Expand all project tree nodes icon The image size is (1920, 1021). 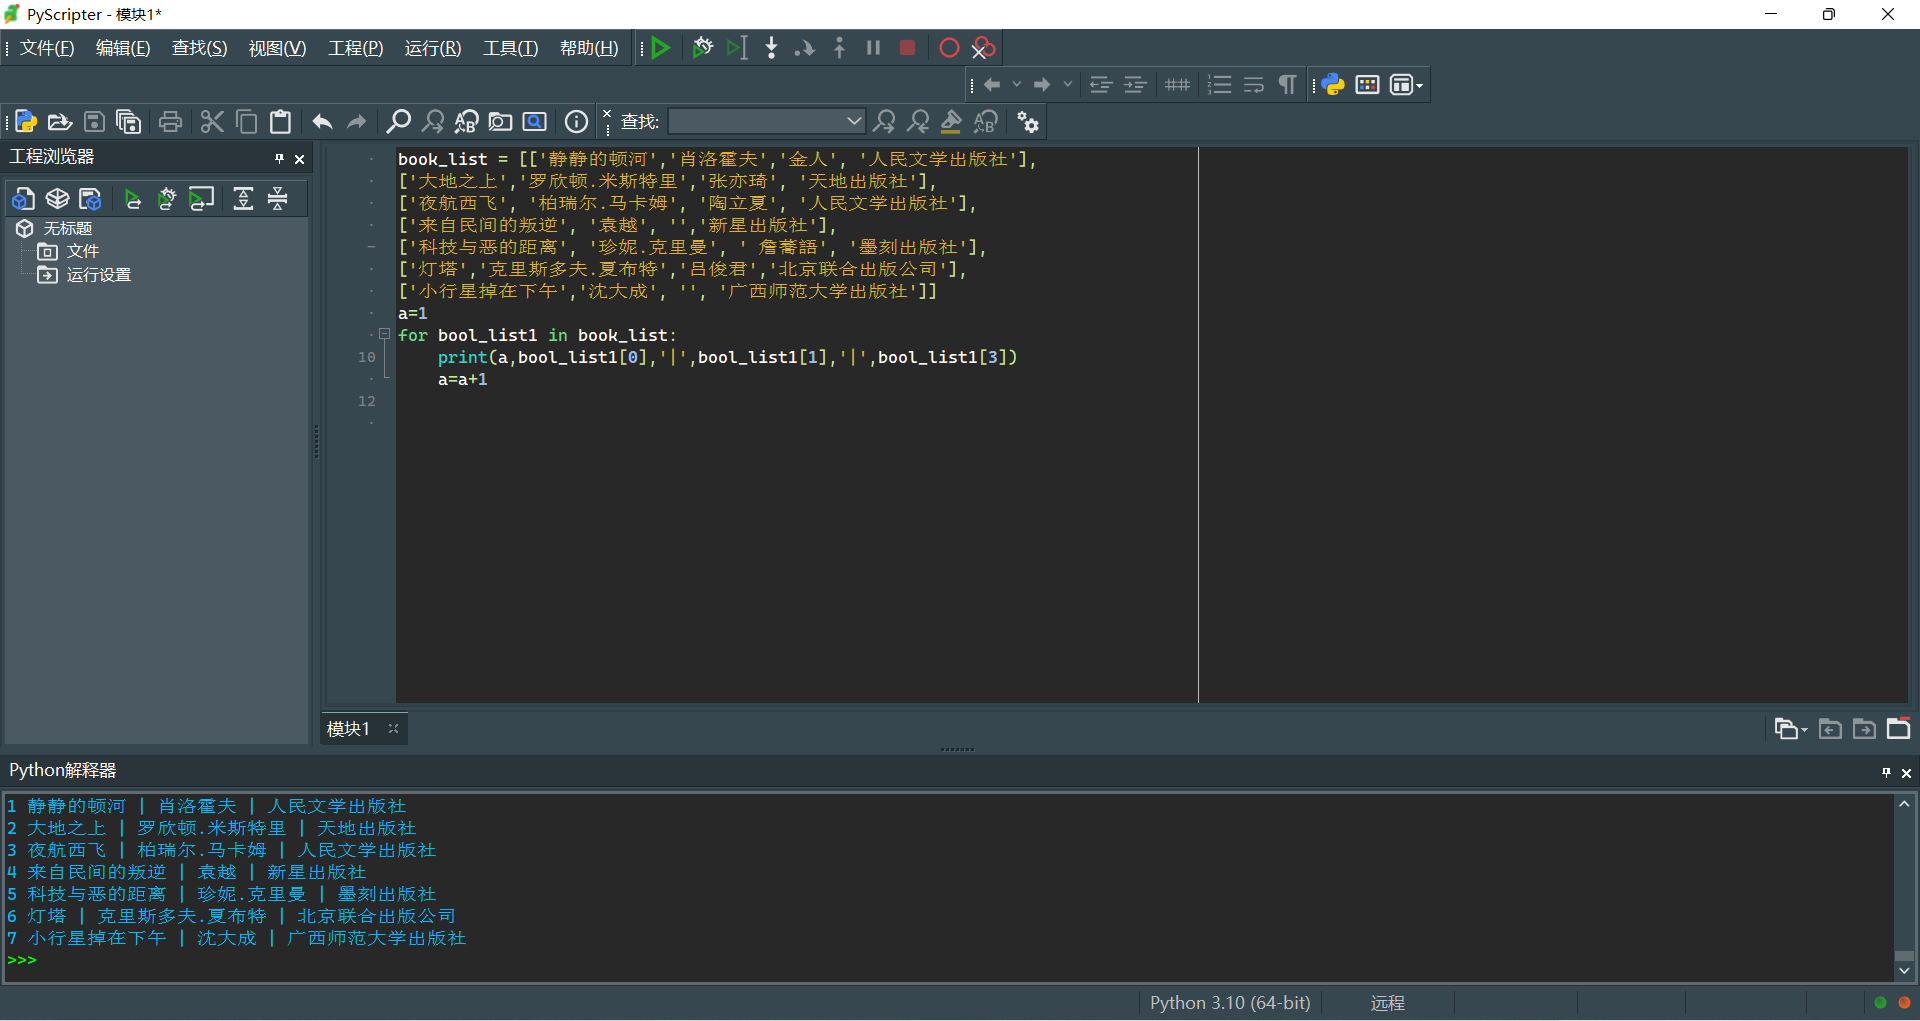tap(243, 199)
